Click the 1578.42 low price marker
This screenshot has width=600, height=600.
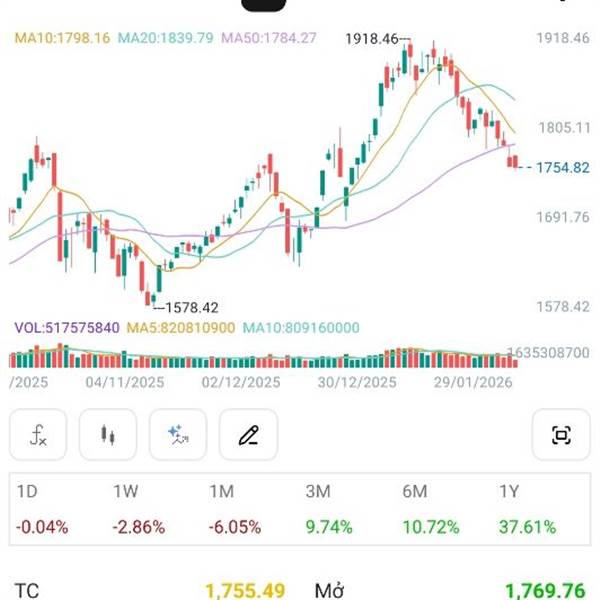coord(190,308)
